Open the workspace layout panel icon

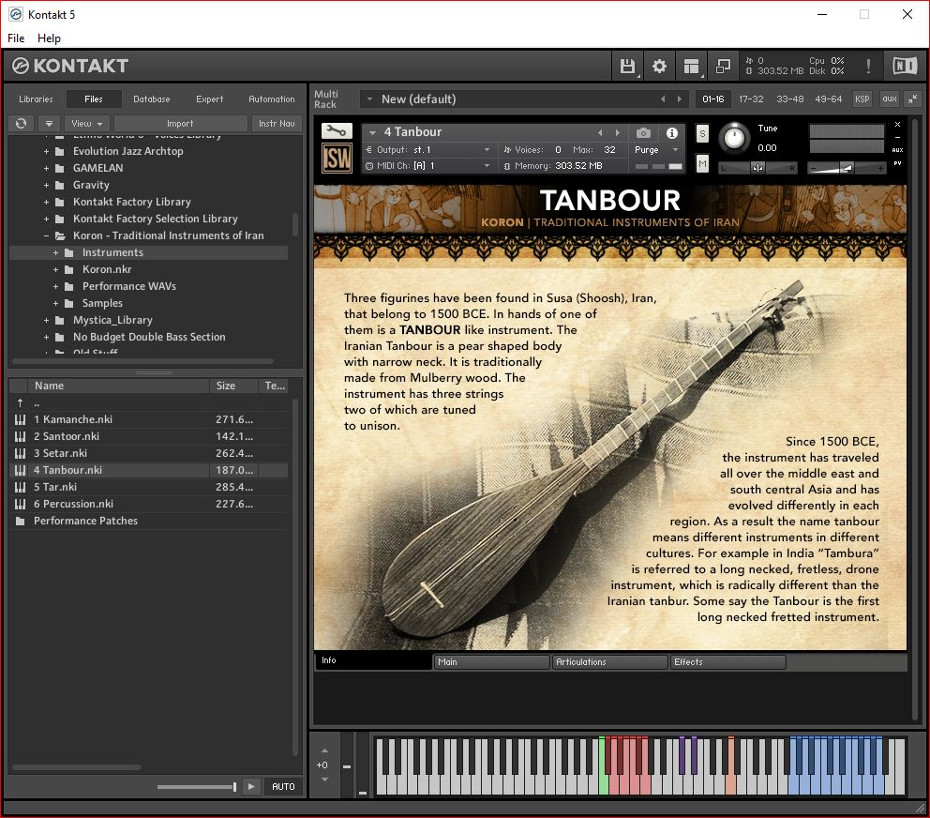(691, 66)
